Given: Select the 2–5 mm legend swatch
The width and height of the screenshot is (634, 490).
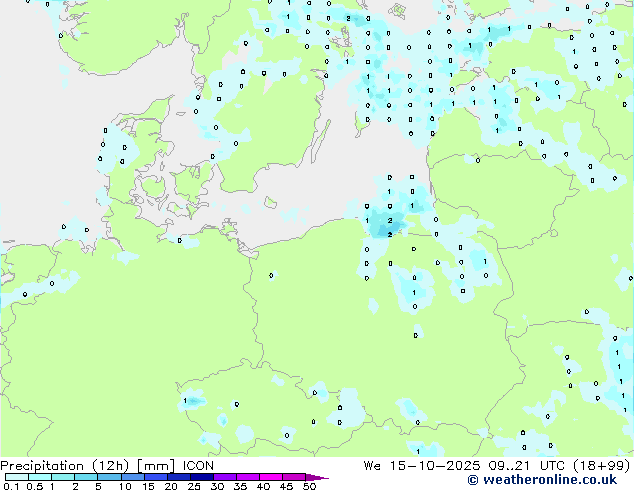Looking at the screenshot, I should 86,477.
